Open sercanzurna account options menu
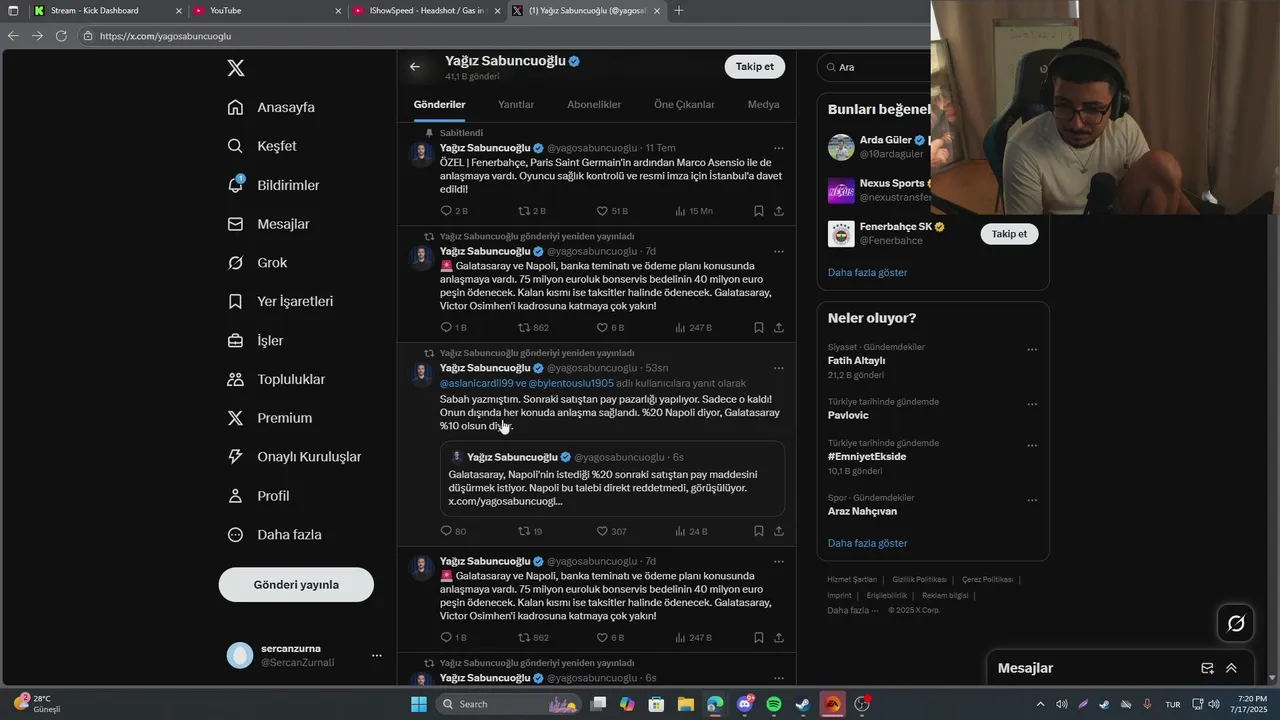The height and width of the screenshot is (720, 1280). [377, 656]
